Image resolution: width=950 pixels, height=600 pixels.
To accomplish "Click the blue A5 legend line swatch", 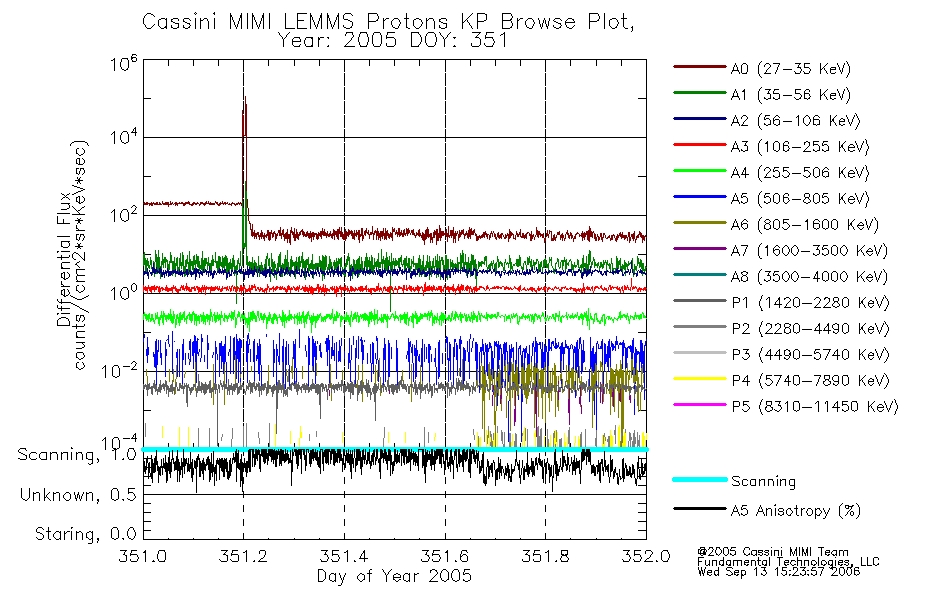I will point(700,197).
